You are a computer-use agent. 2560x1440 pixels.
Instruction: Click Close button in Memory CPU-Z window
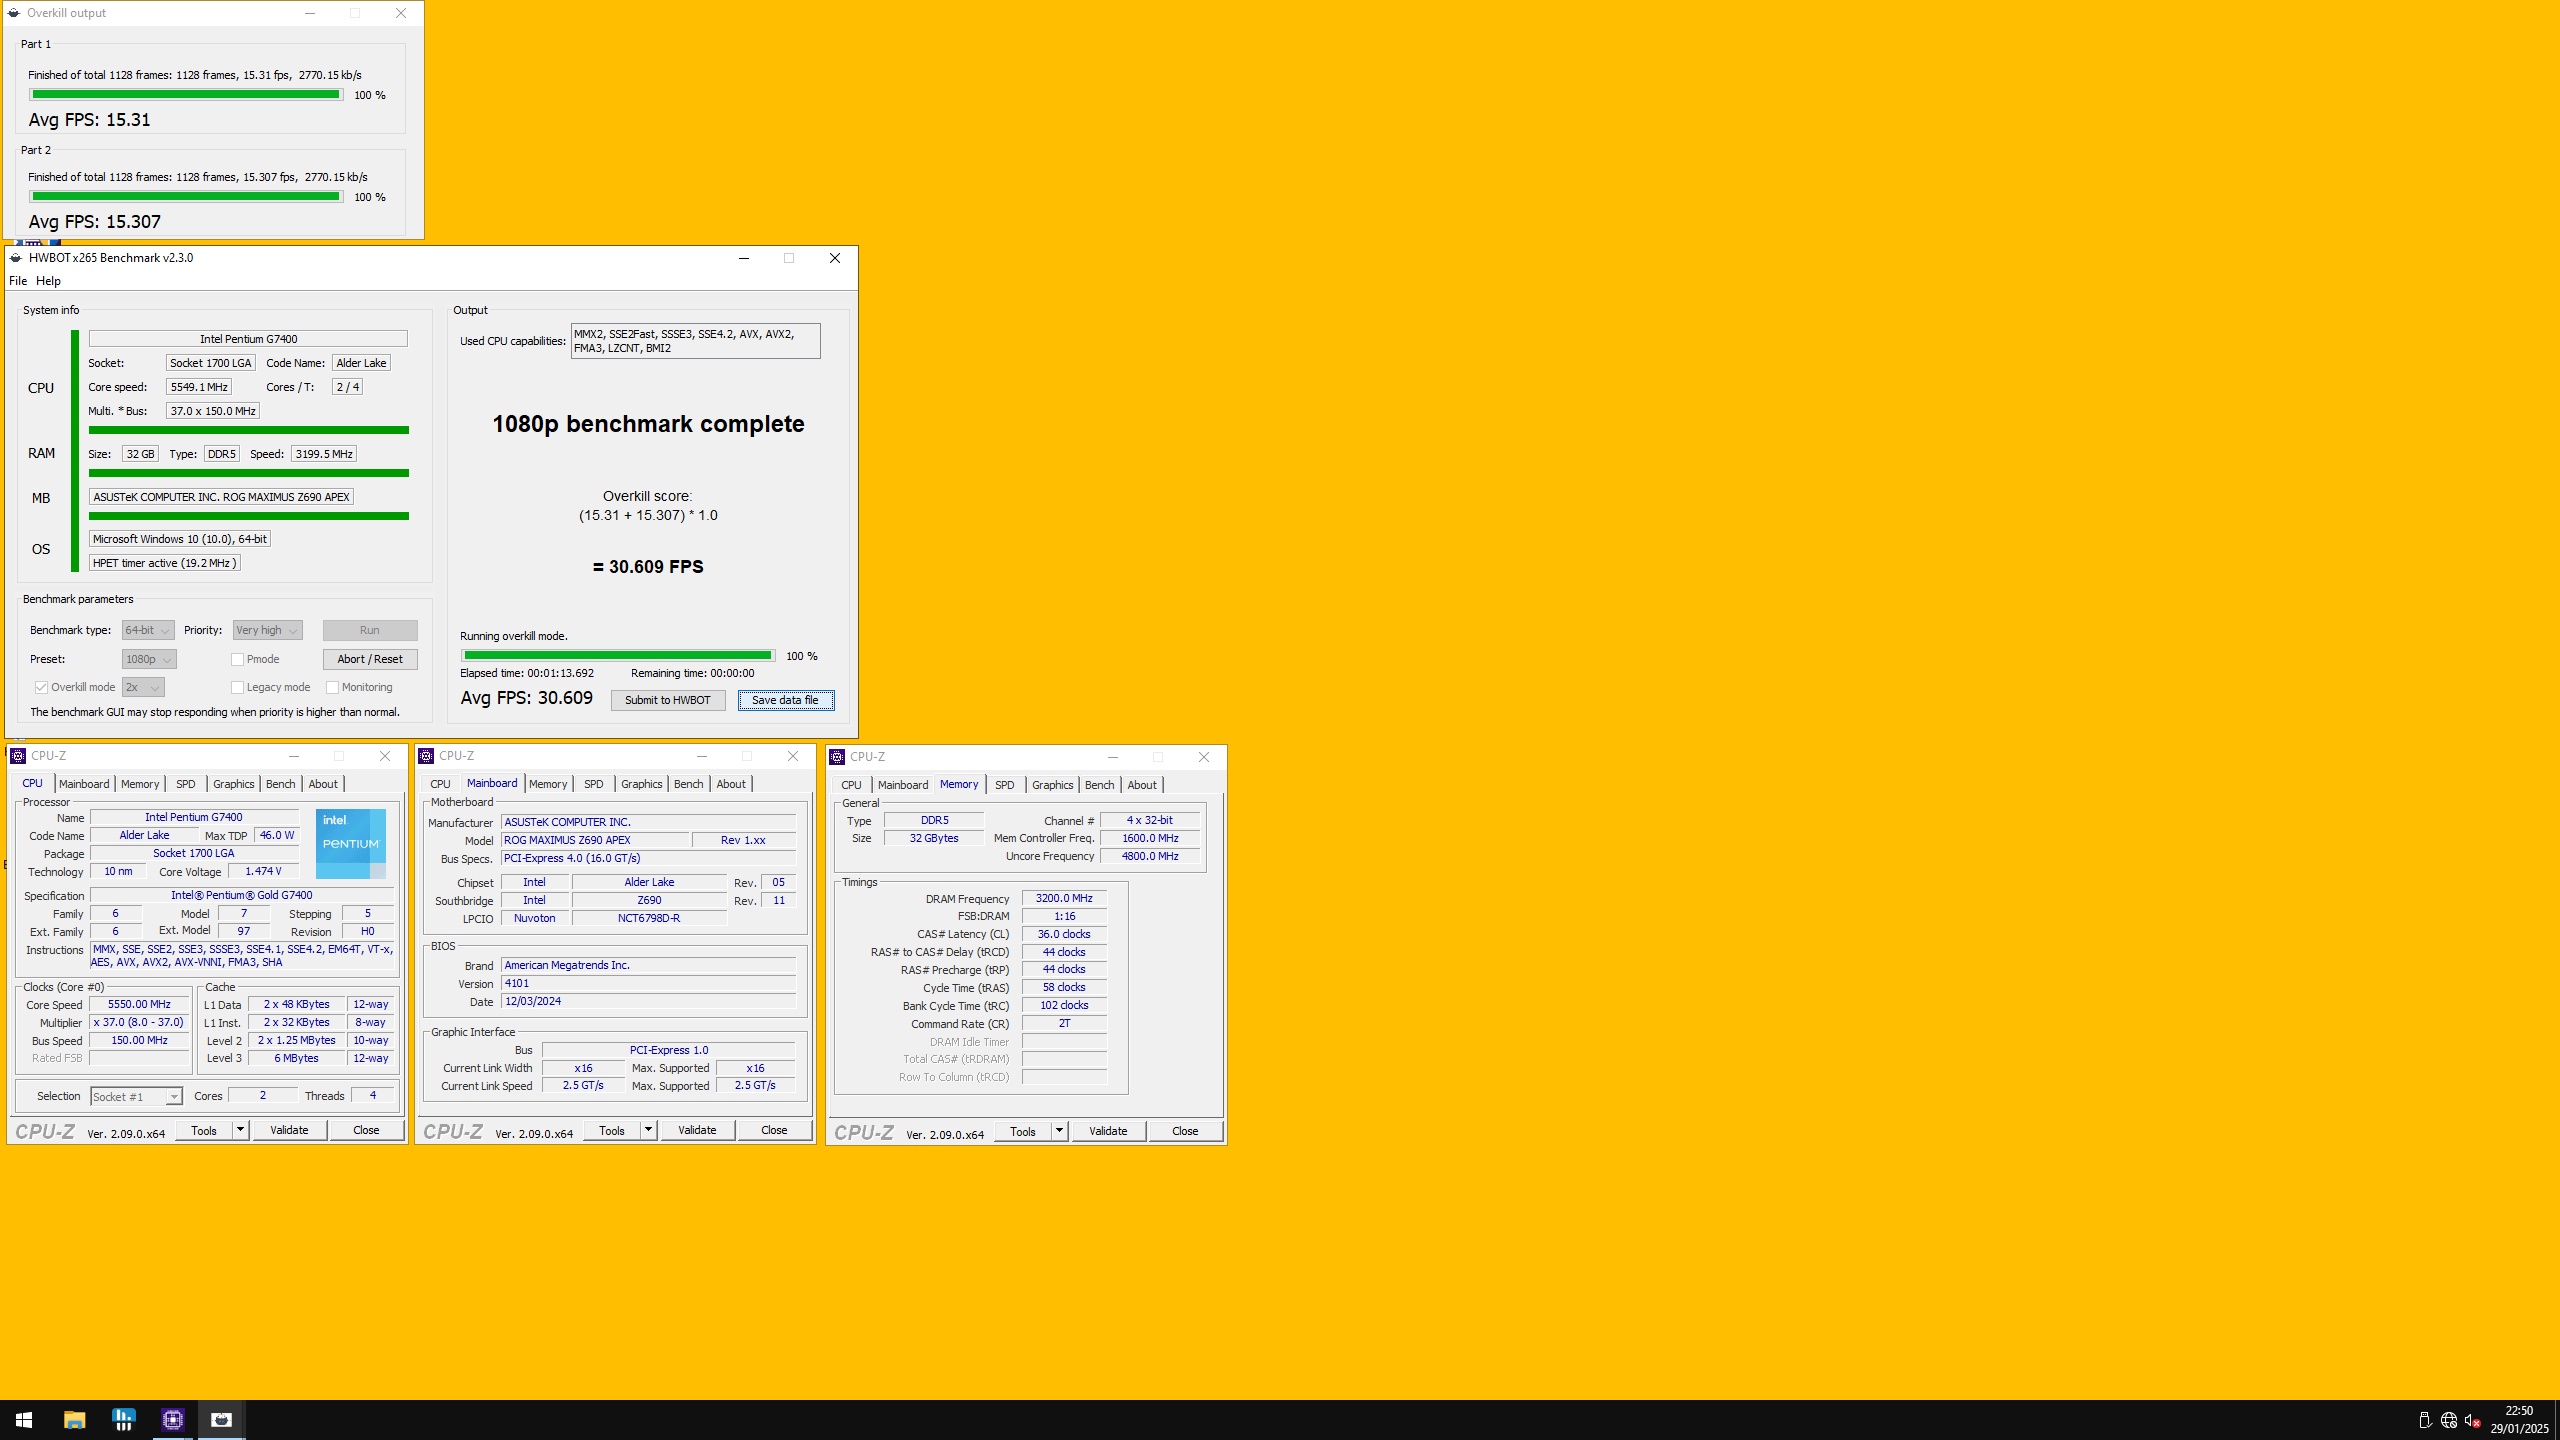[1185, 1131]
